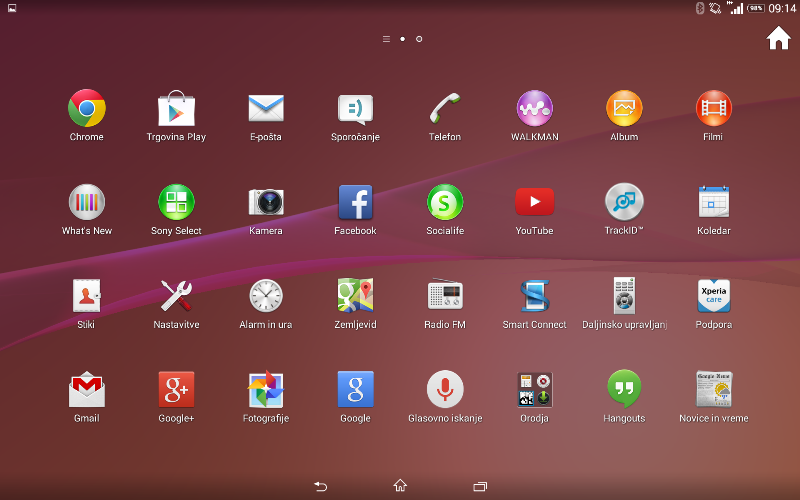Open Stiki contacts app

point(86,295)
